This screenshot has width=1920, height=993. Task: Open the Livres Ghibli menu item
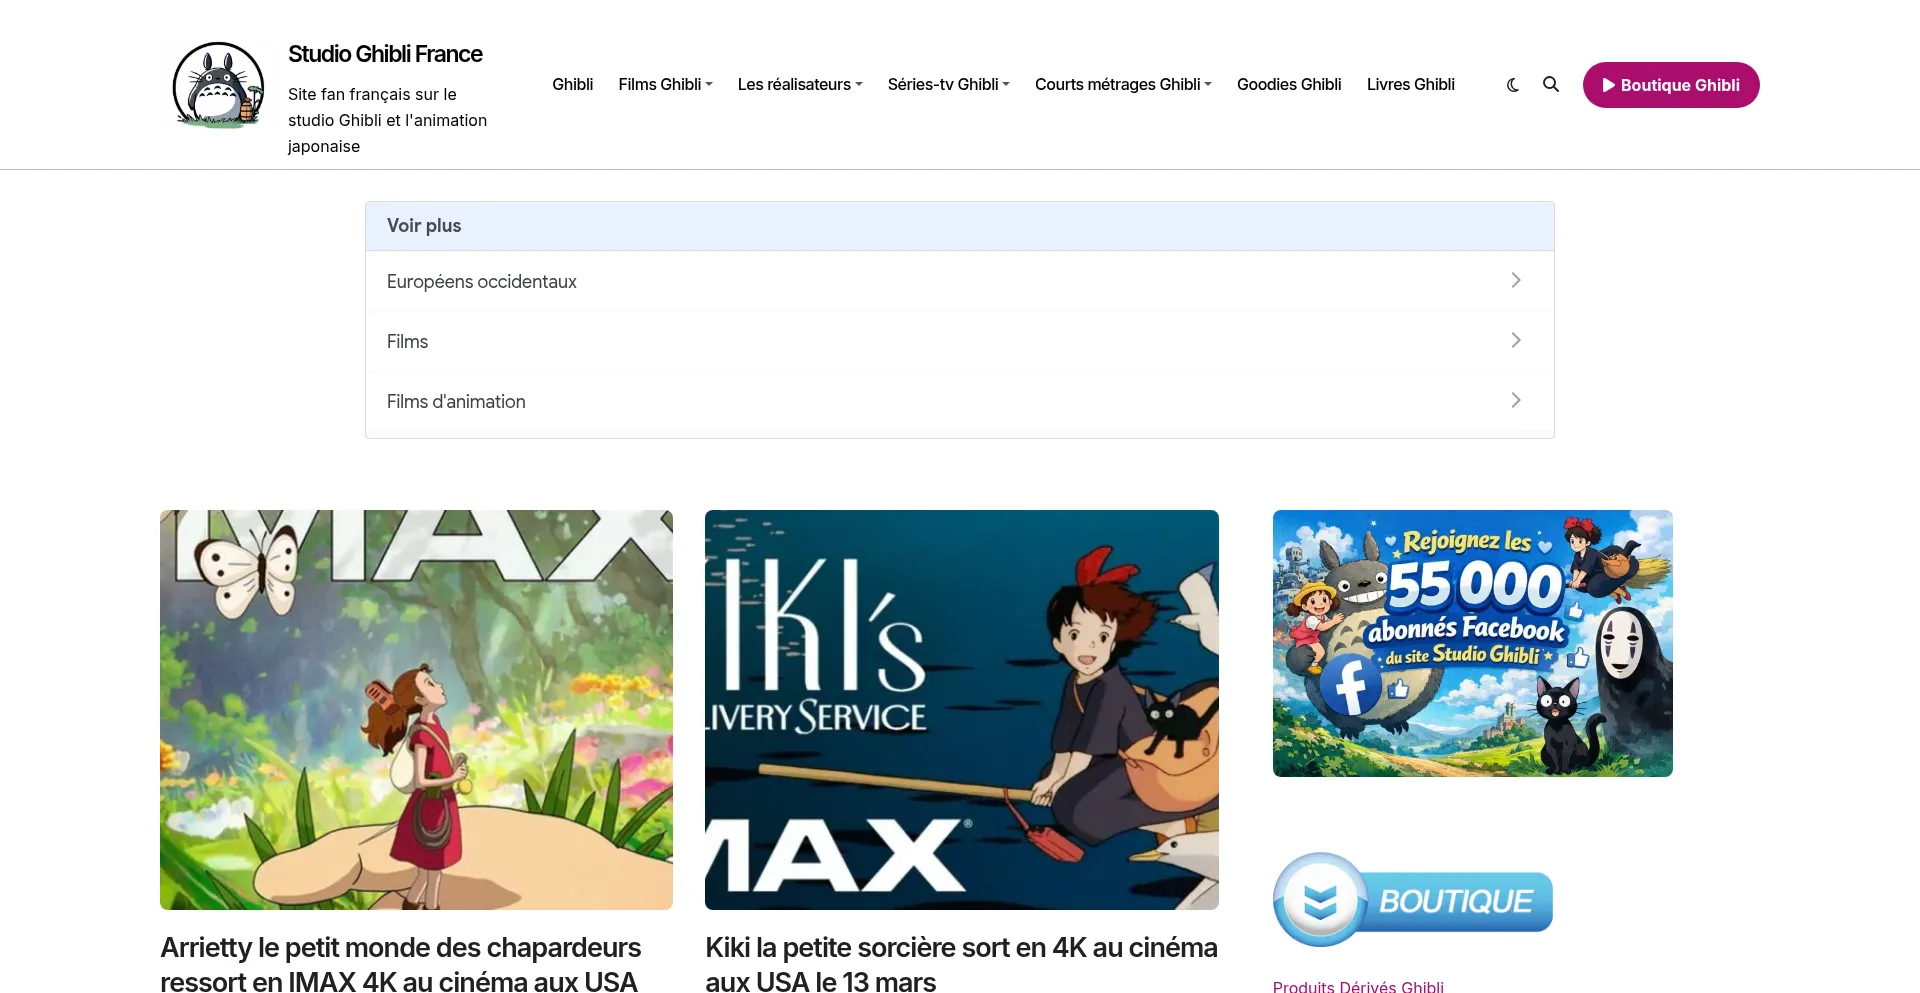tap(1411, 84)
